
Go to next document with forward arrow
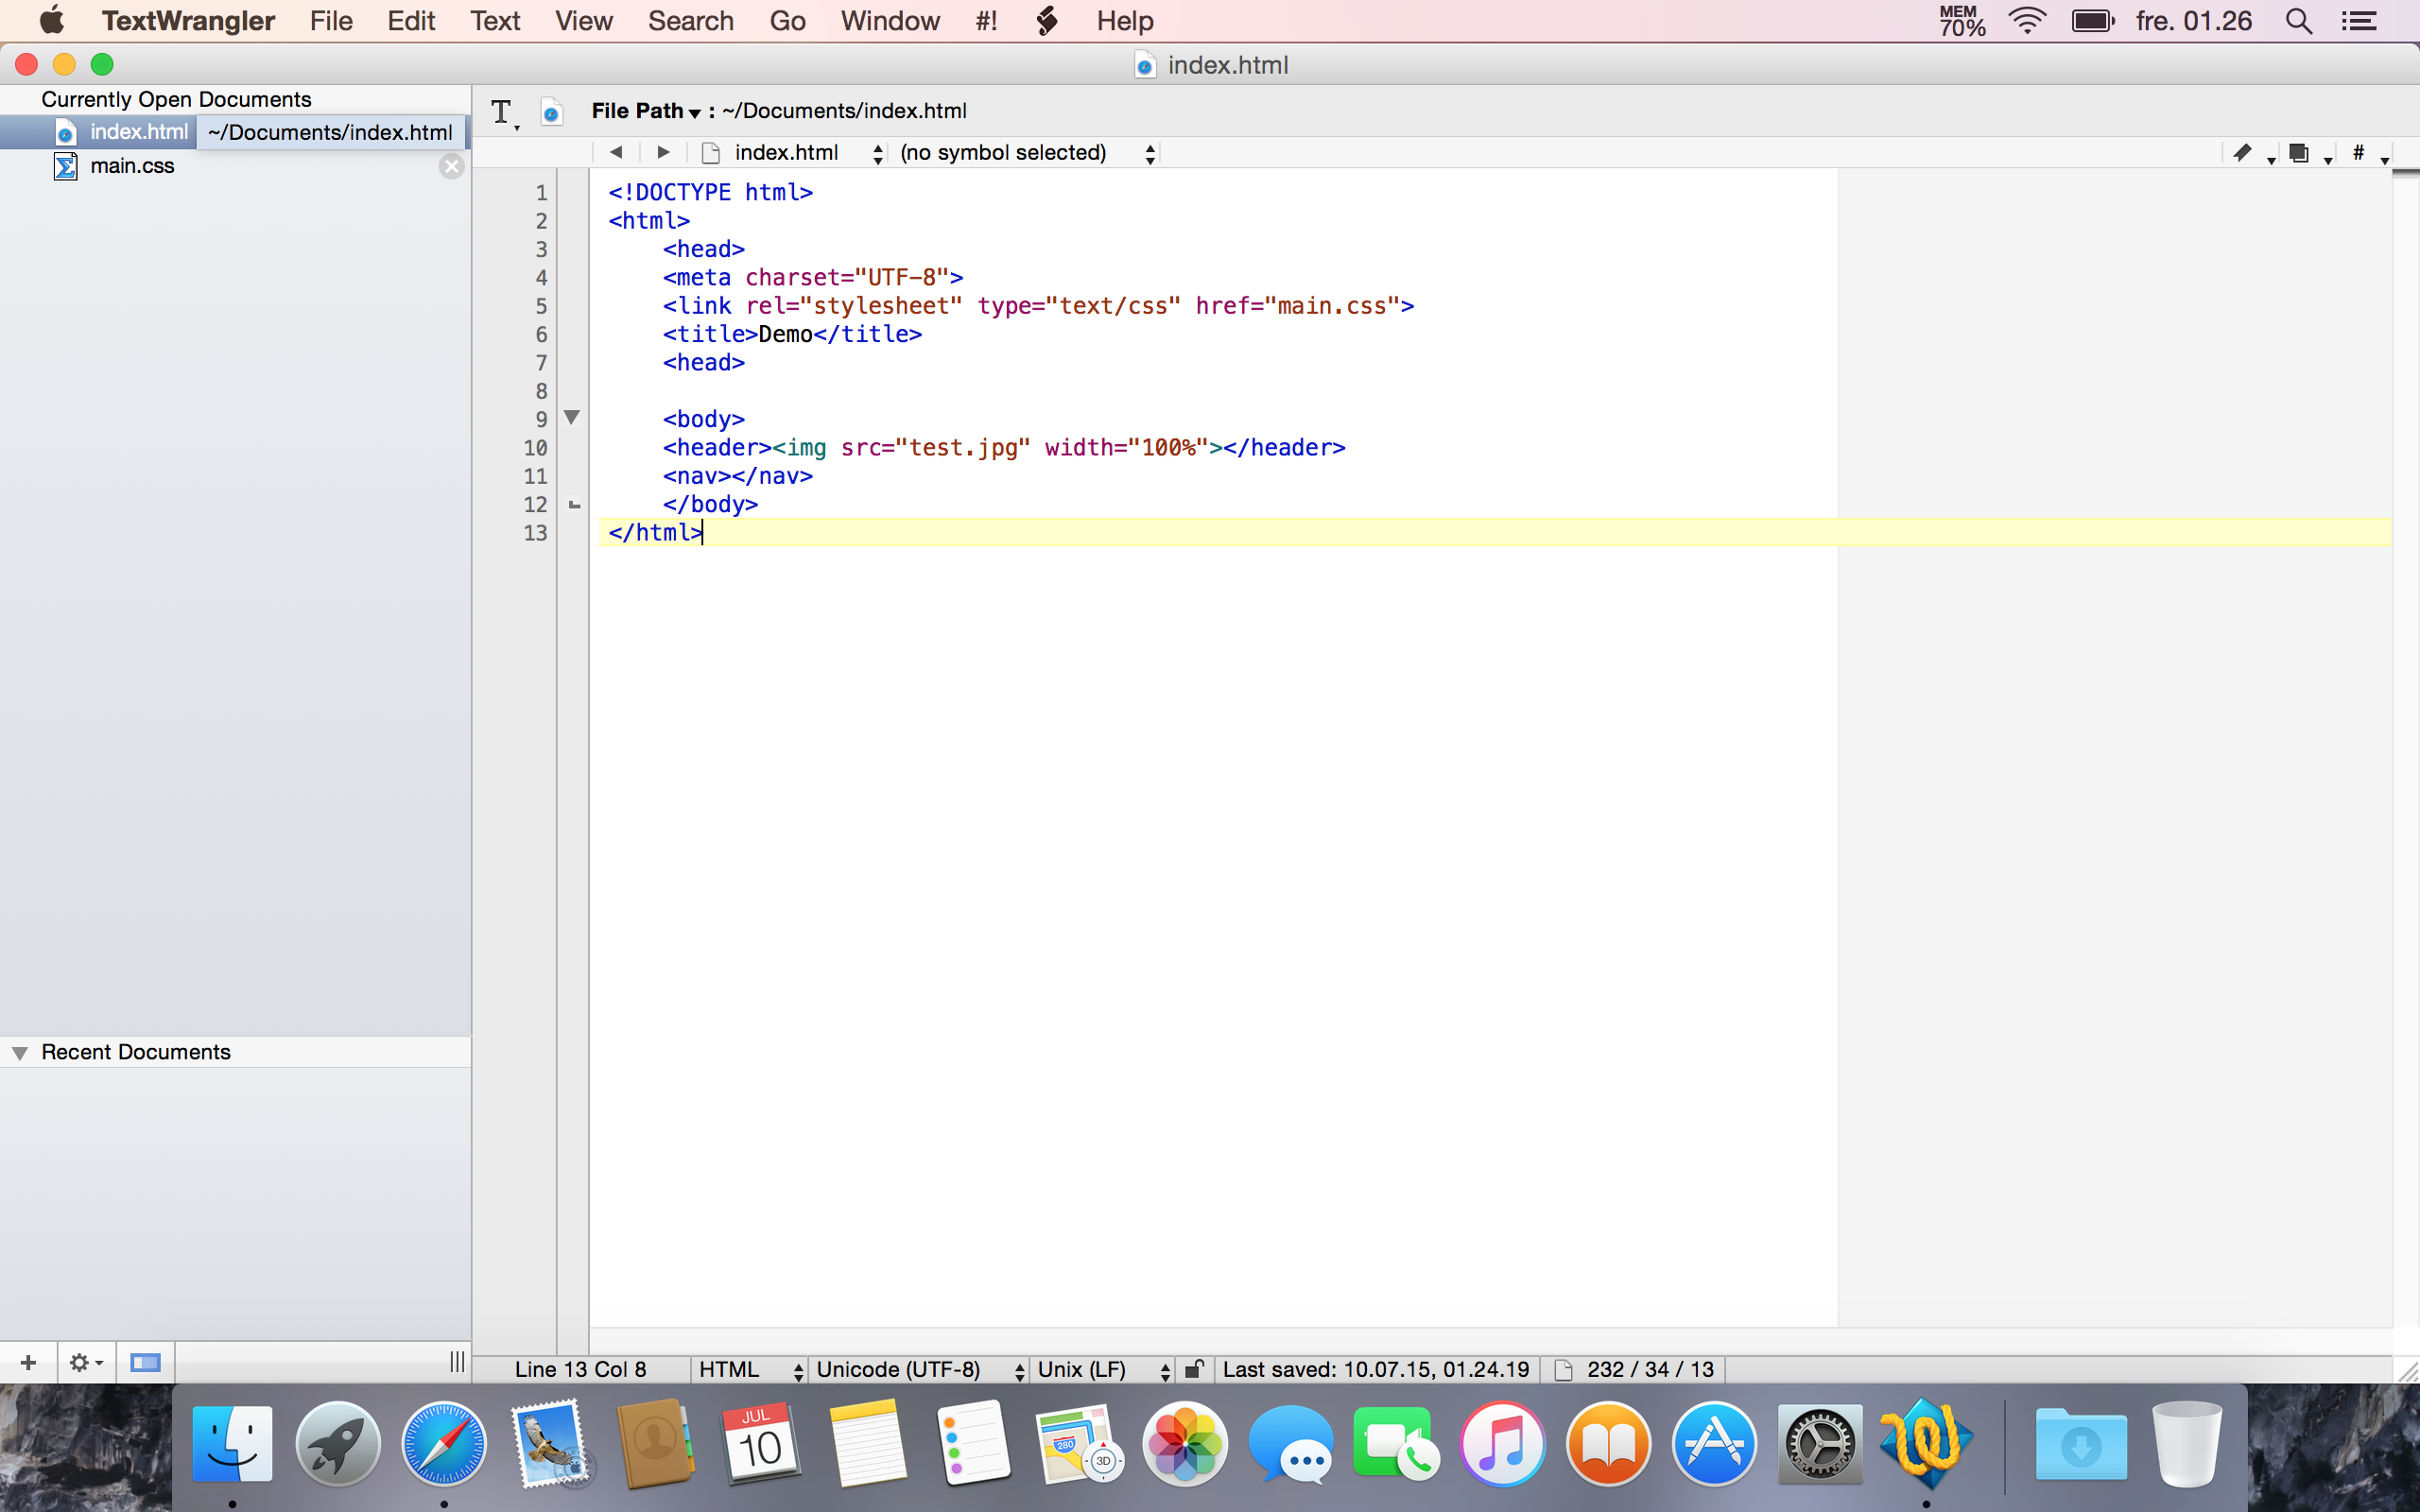click(x=663, y=152)
